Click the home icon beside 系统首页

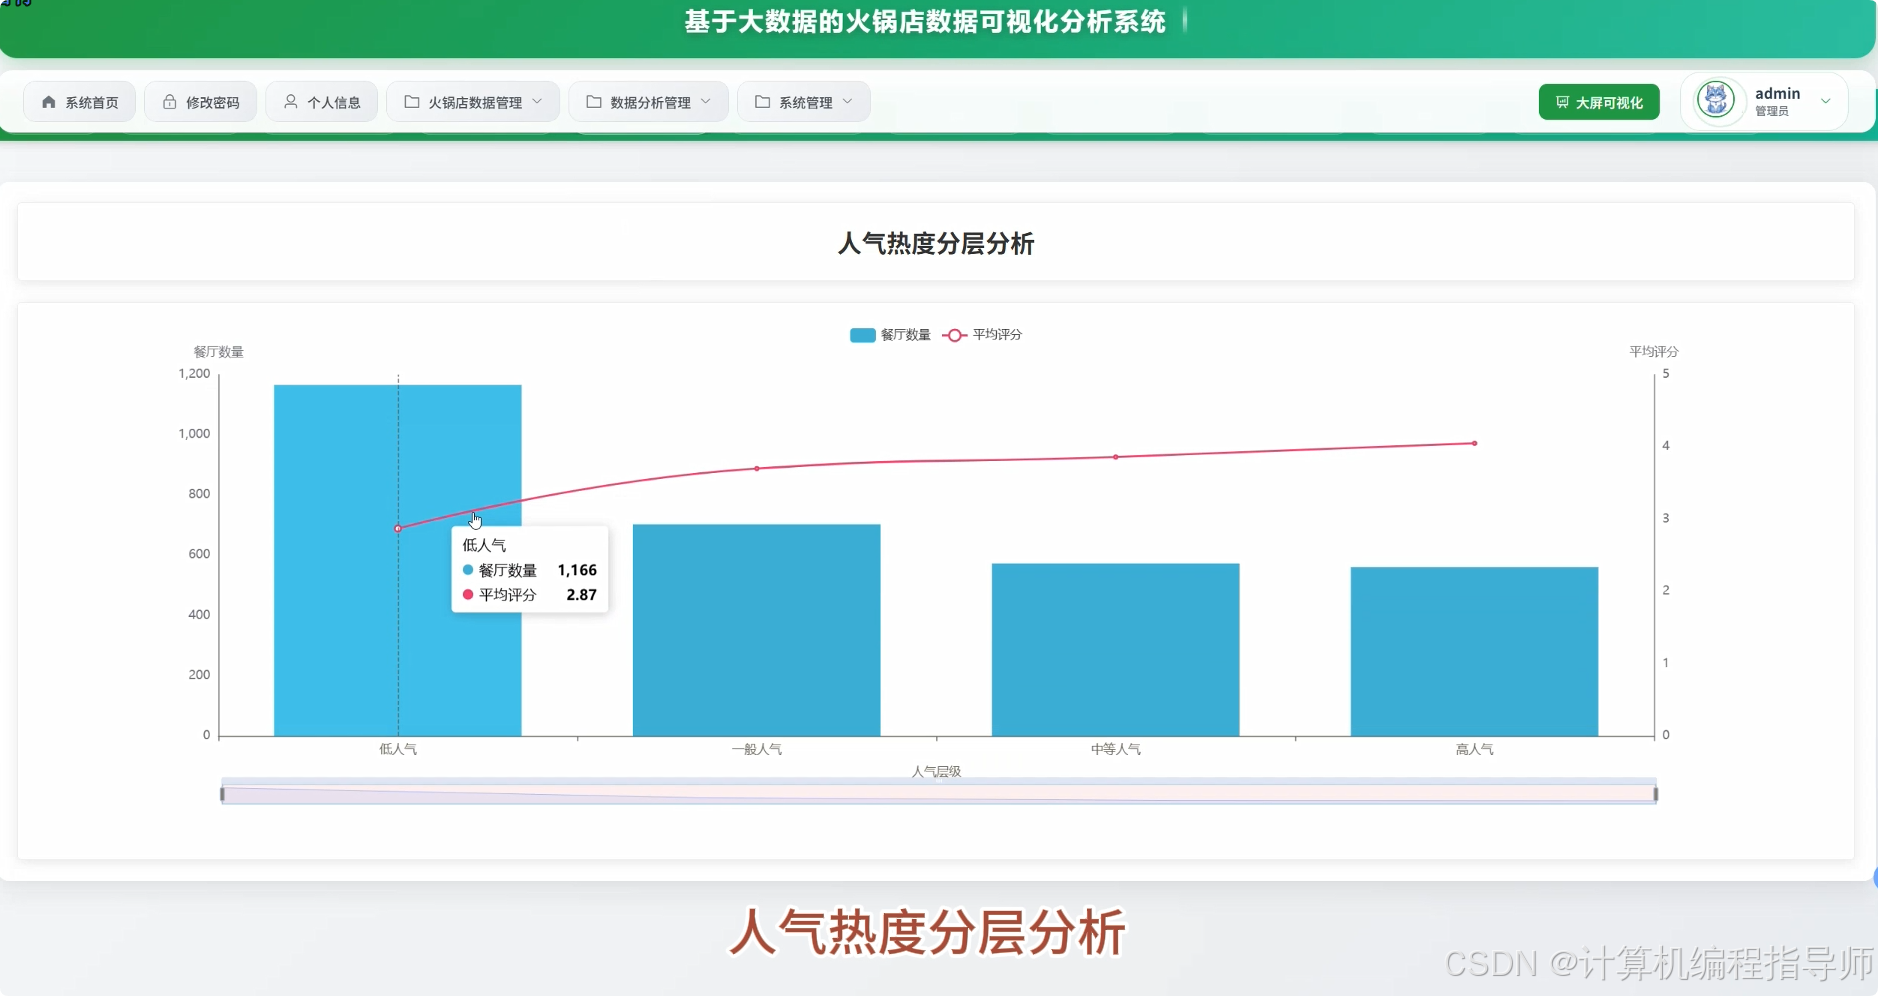(x=49, y=102)
